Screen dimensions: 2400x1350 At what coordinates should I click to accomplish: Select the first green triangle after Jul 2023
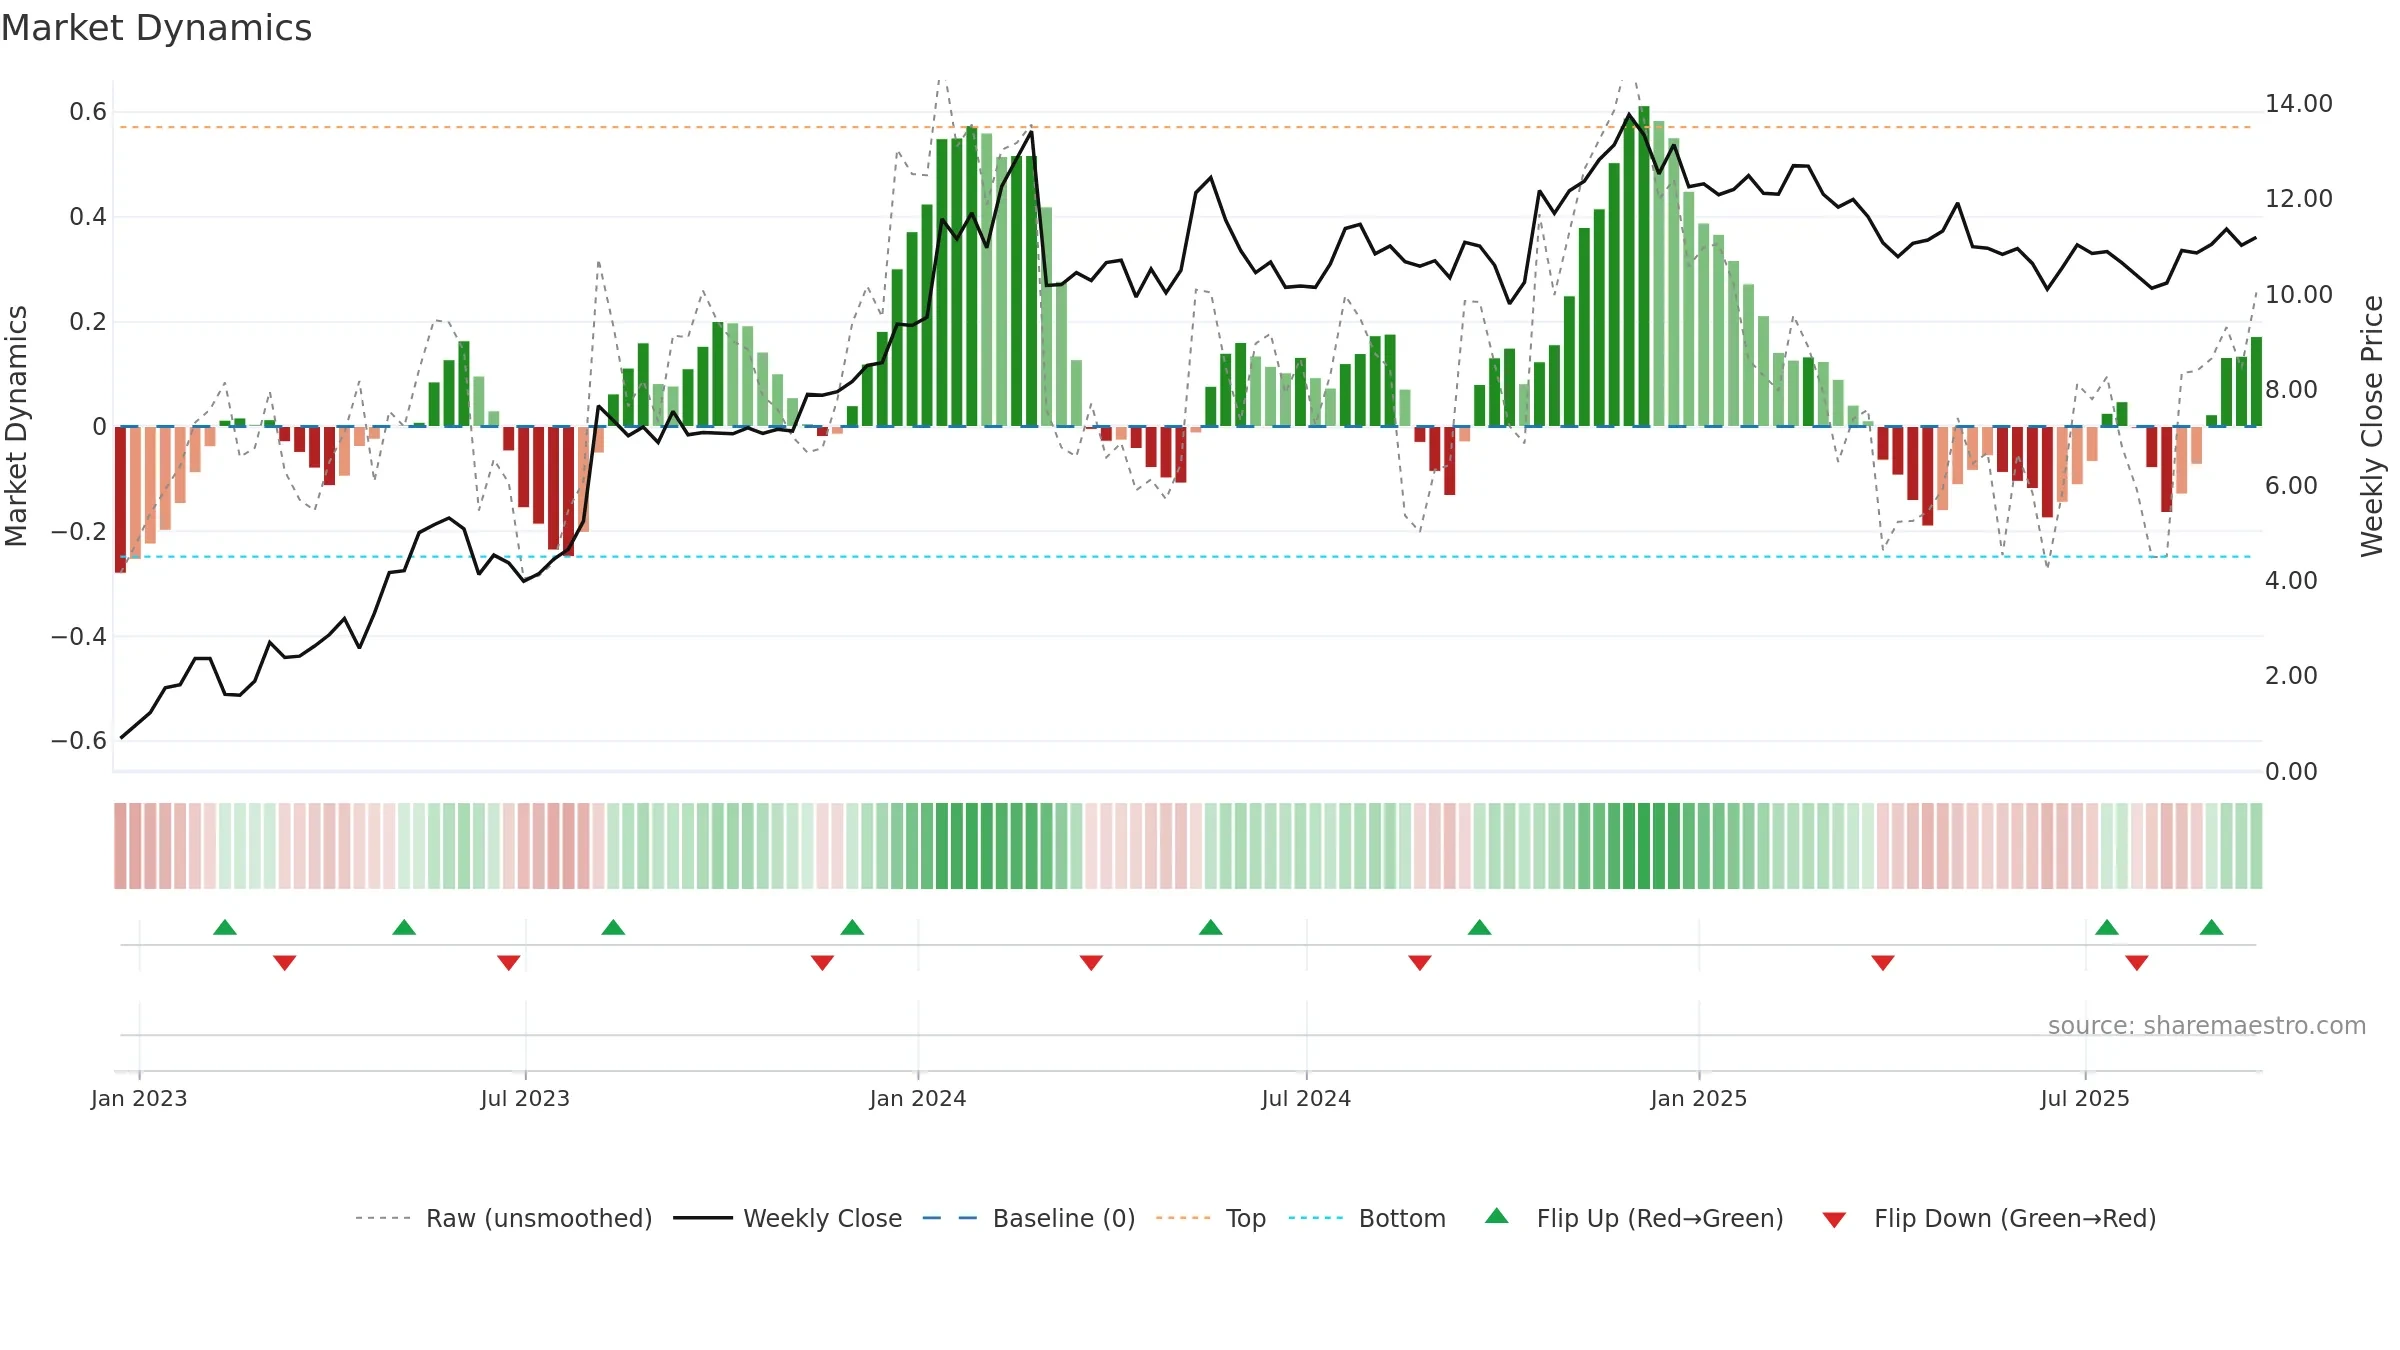coord(613,928)
